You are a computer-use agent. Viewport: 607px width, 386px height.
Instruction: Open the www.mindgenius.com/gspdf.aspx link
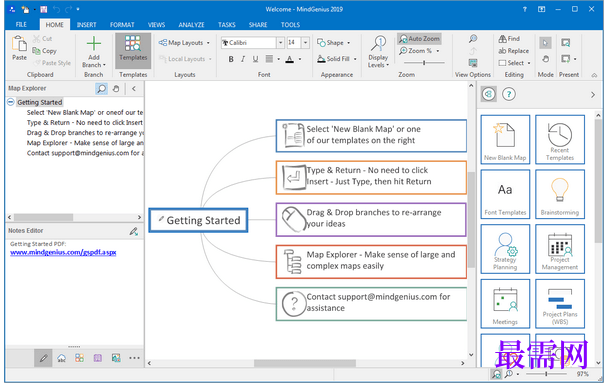[x=63, y=252]
